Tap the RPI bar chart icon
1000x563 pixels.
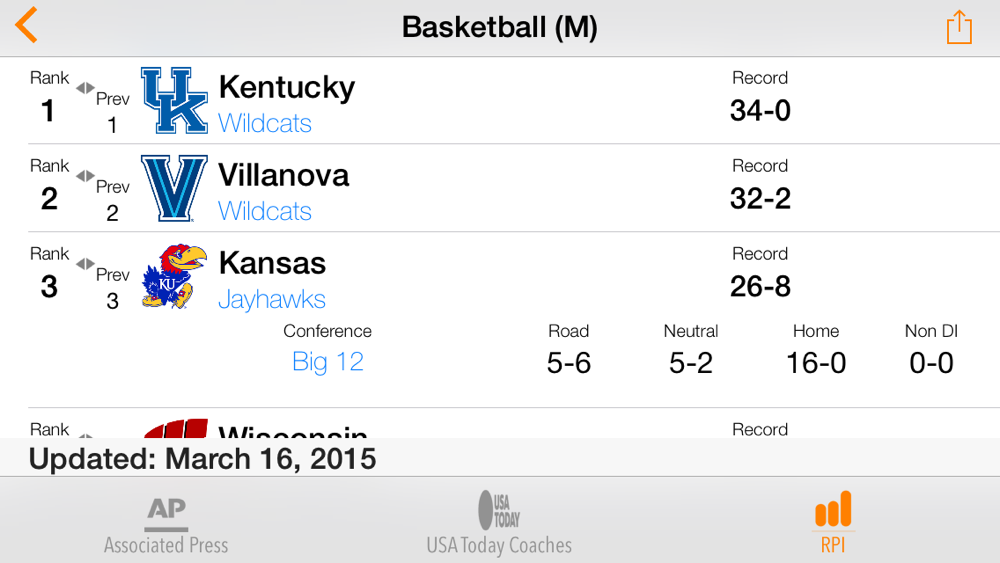tap(833, 509)
